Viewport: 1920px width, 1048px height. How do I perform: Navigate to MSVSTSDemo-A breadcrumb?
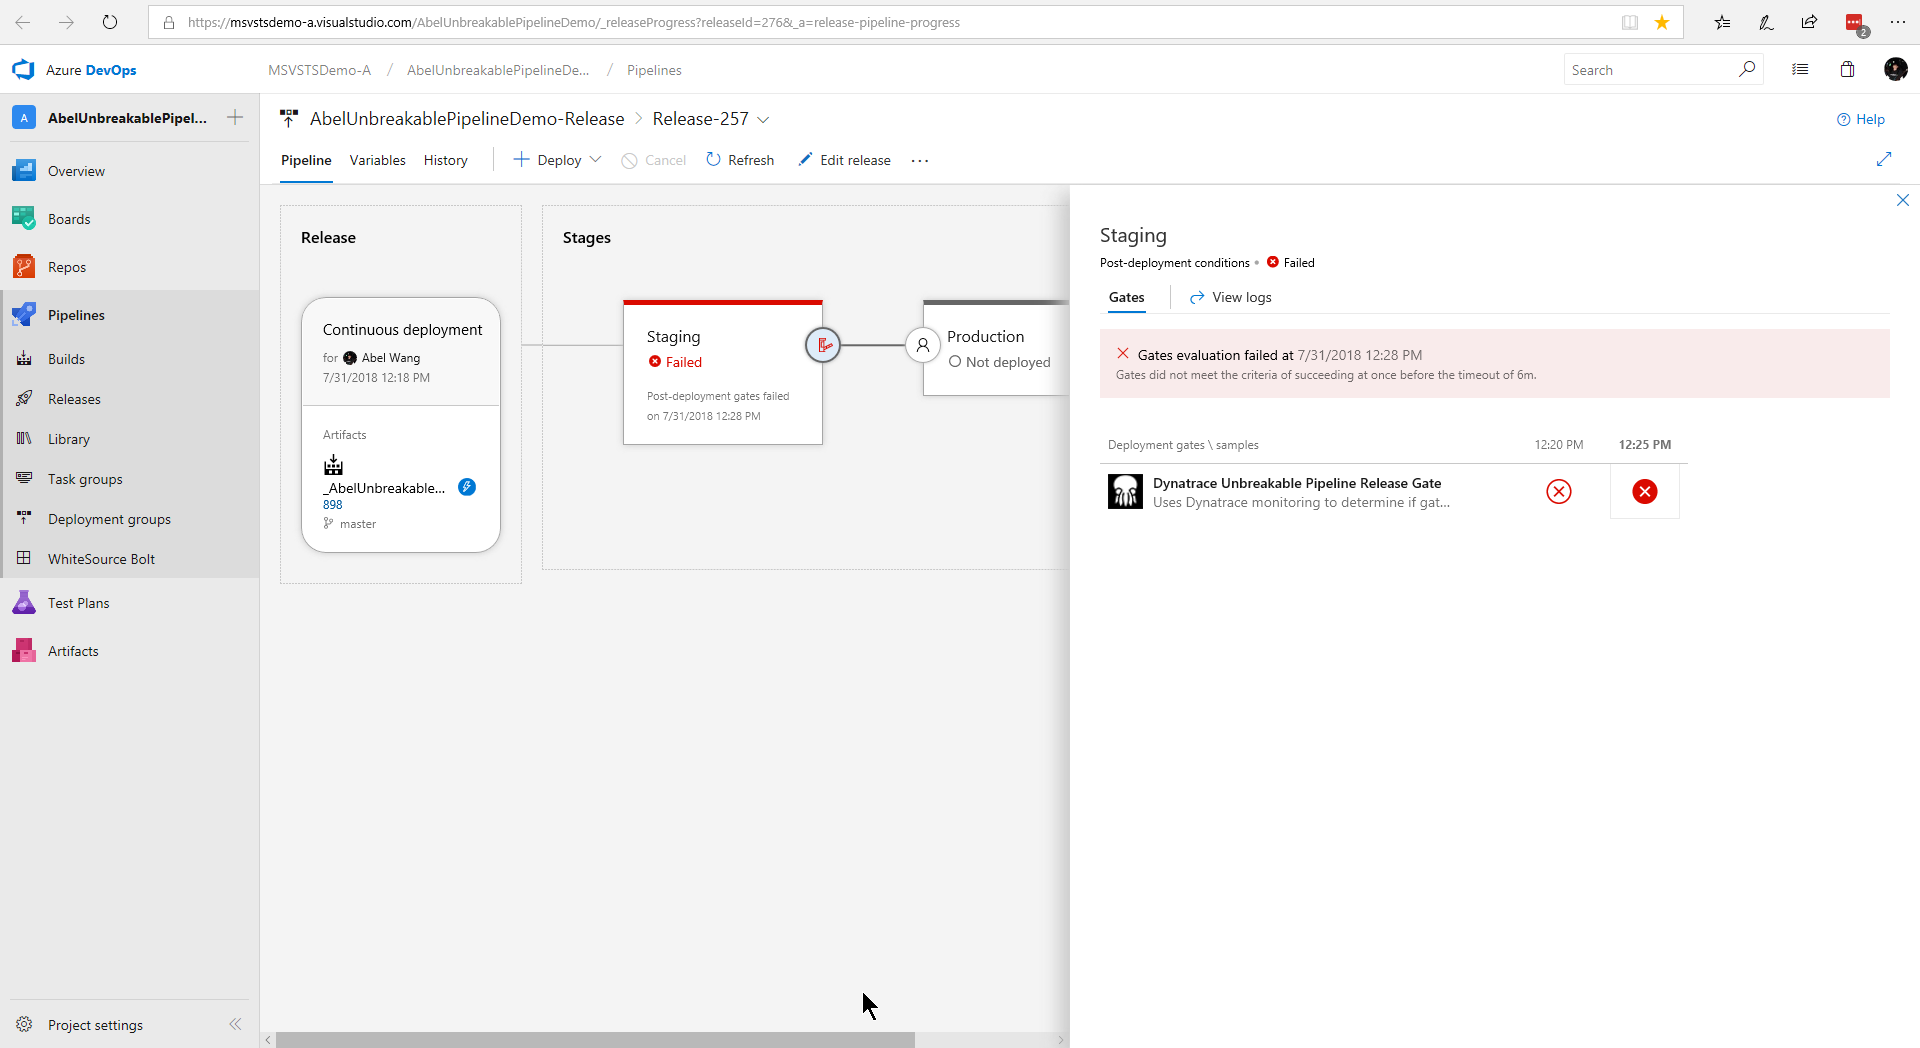(x=319, y=70)
